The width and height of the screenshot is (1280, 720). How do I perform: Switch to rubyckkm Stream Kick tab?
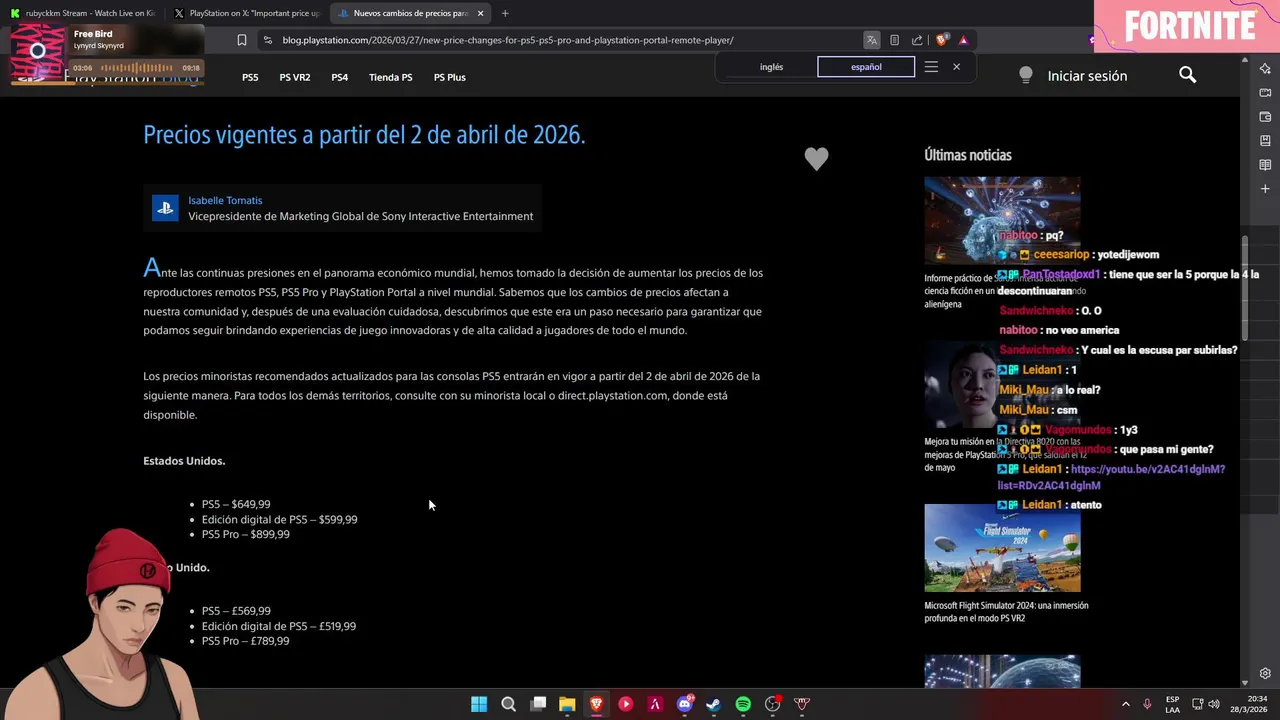point(82,13)
